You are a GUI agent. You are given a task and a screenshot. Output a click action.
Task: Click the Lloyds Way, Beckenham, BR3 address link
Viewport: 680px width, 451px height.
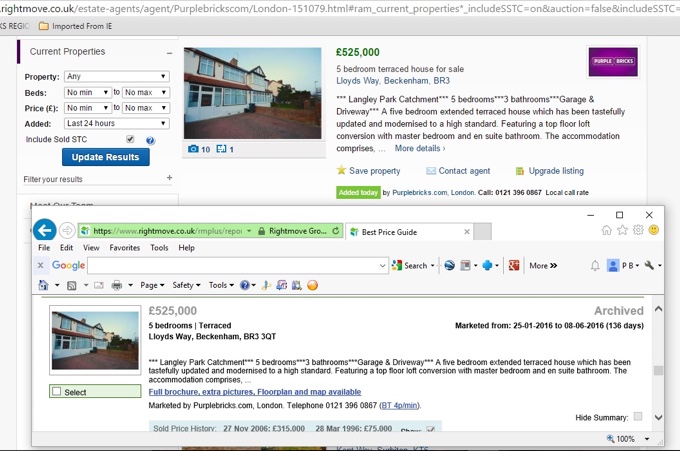(x=393, y=81)
